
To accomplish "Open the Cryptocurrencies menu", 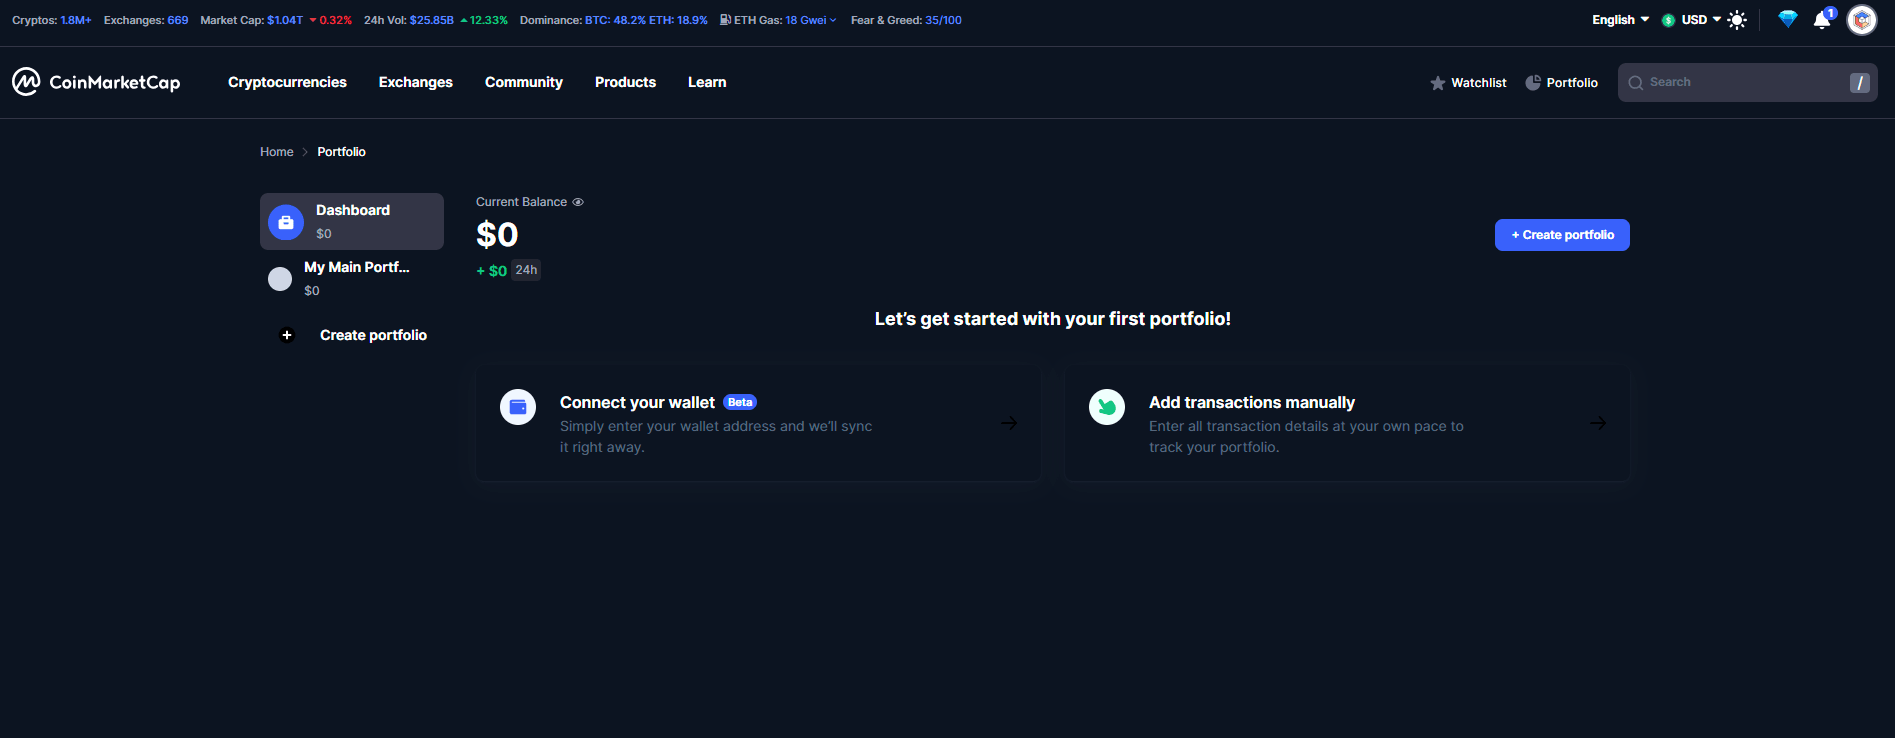I will pyautogui.click(x=287, y=82).
